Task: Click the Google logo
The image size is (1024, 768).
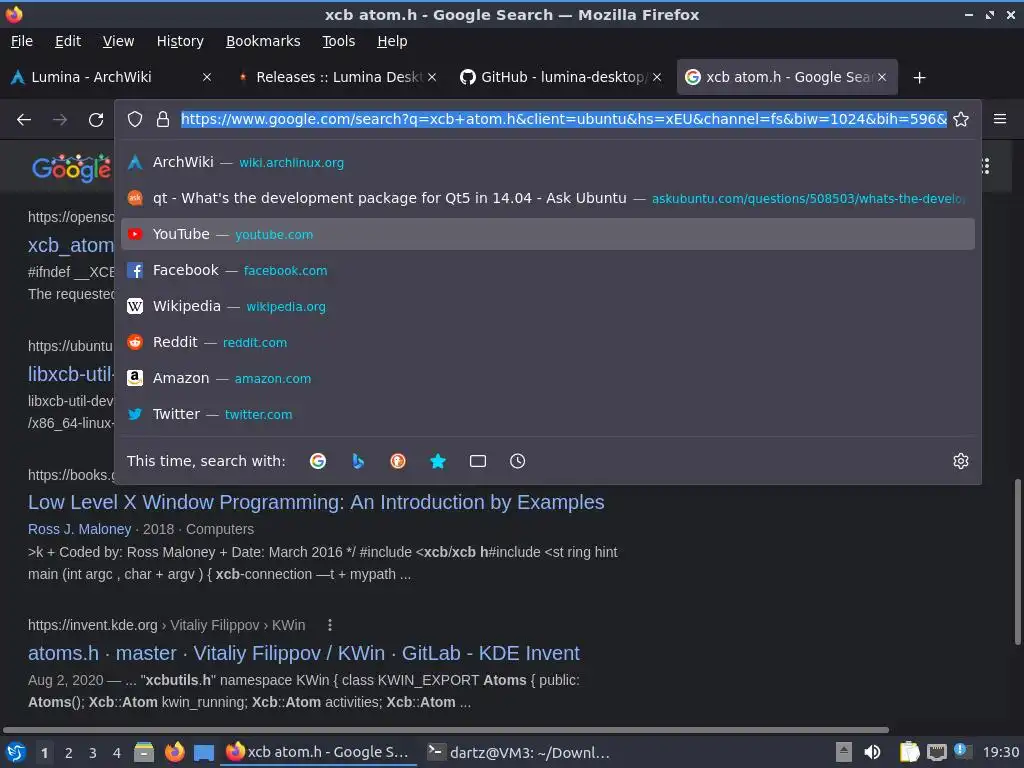Action: (72, 168)
